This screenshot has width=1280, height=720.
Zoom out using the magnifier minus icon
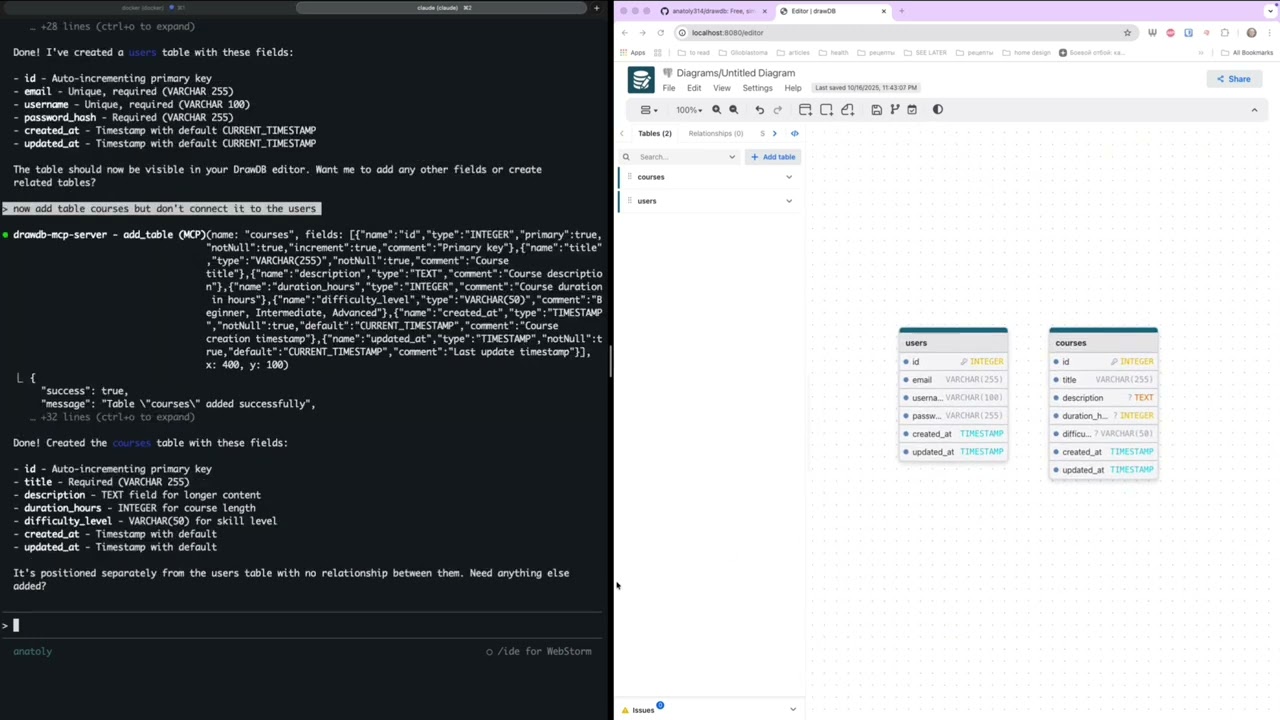(x=733, y=110)
